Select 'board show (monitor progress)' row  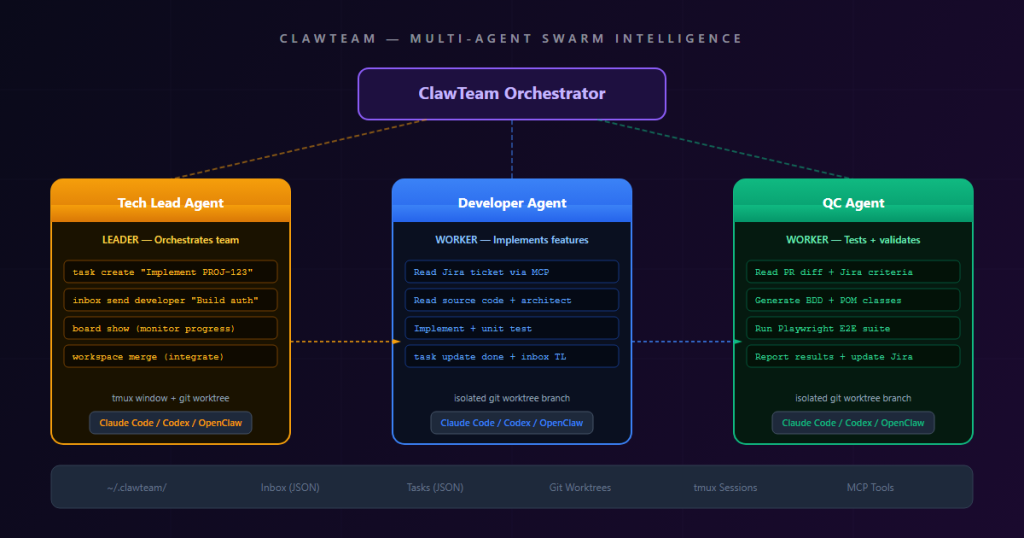170,328
